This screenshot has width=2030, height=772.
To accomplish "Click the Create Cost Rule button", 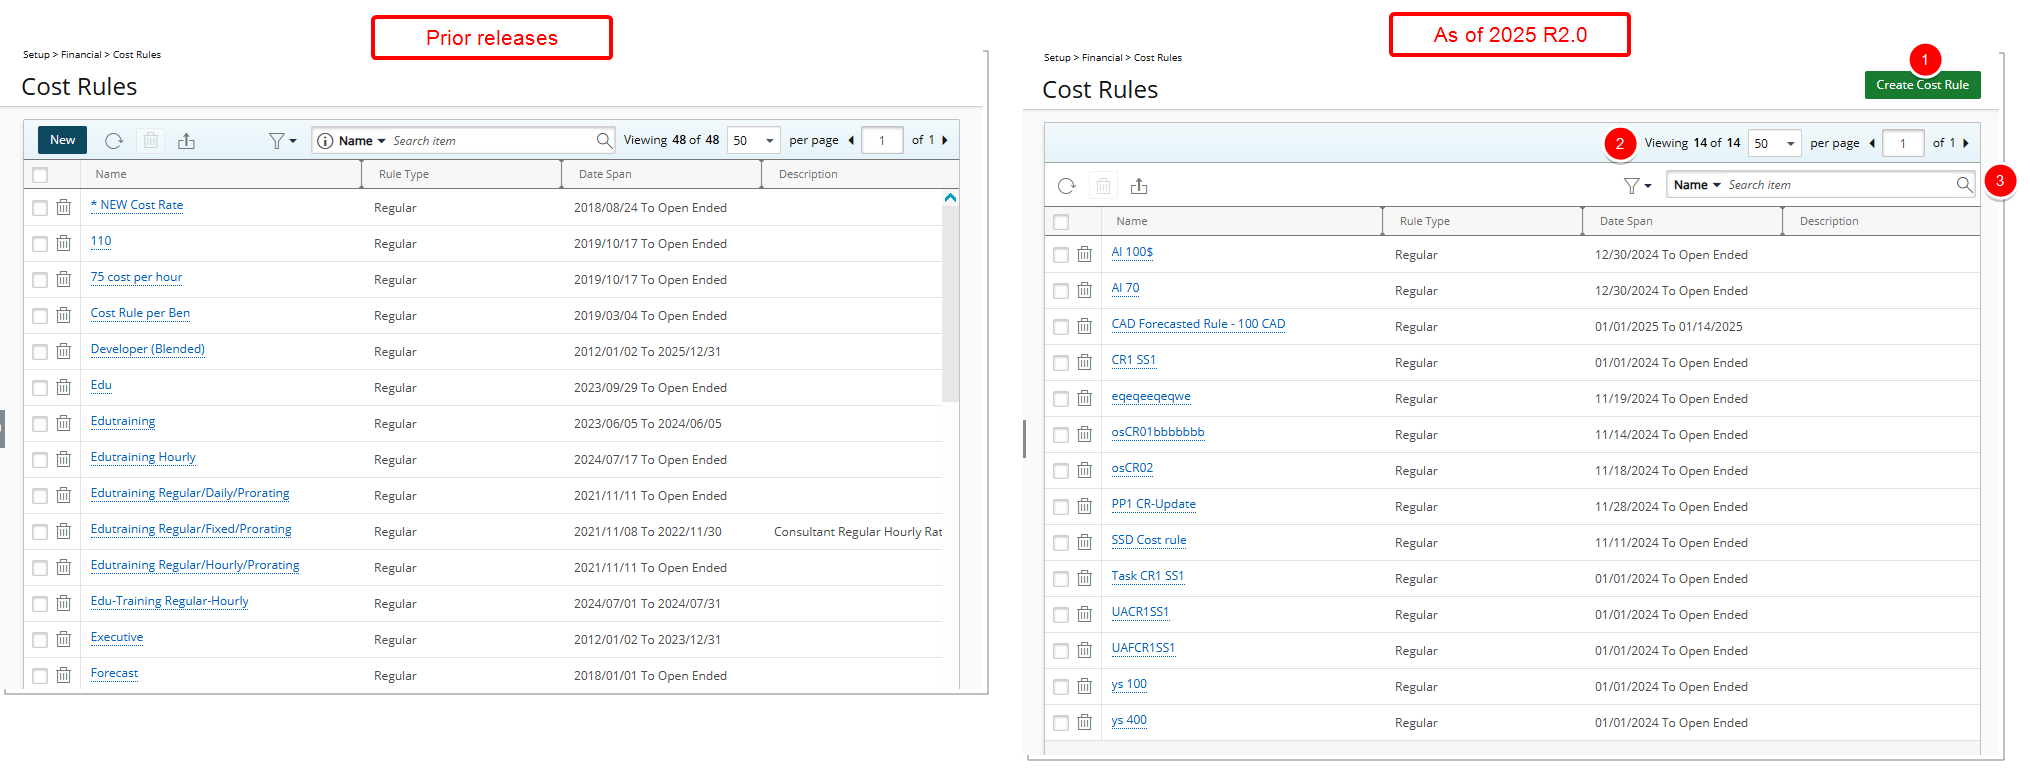I will click(1922, 85).
